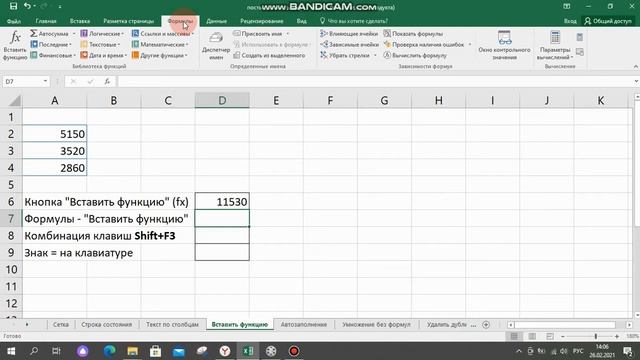Viewport: 640px width, 360px height.
Task: Open Окно контрольного значения watch window
Action: click(504, 46)
